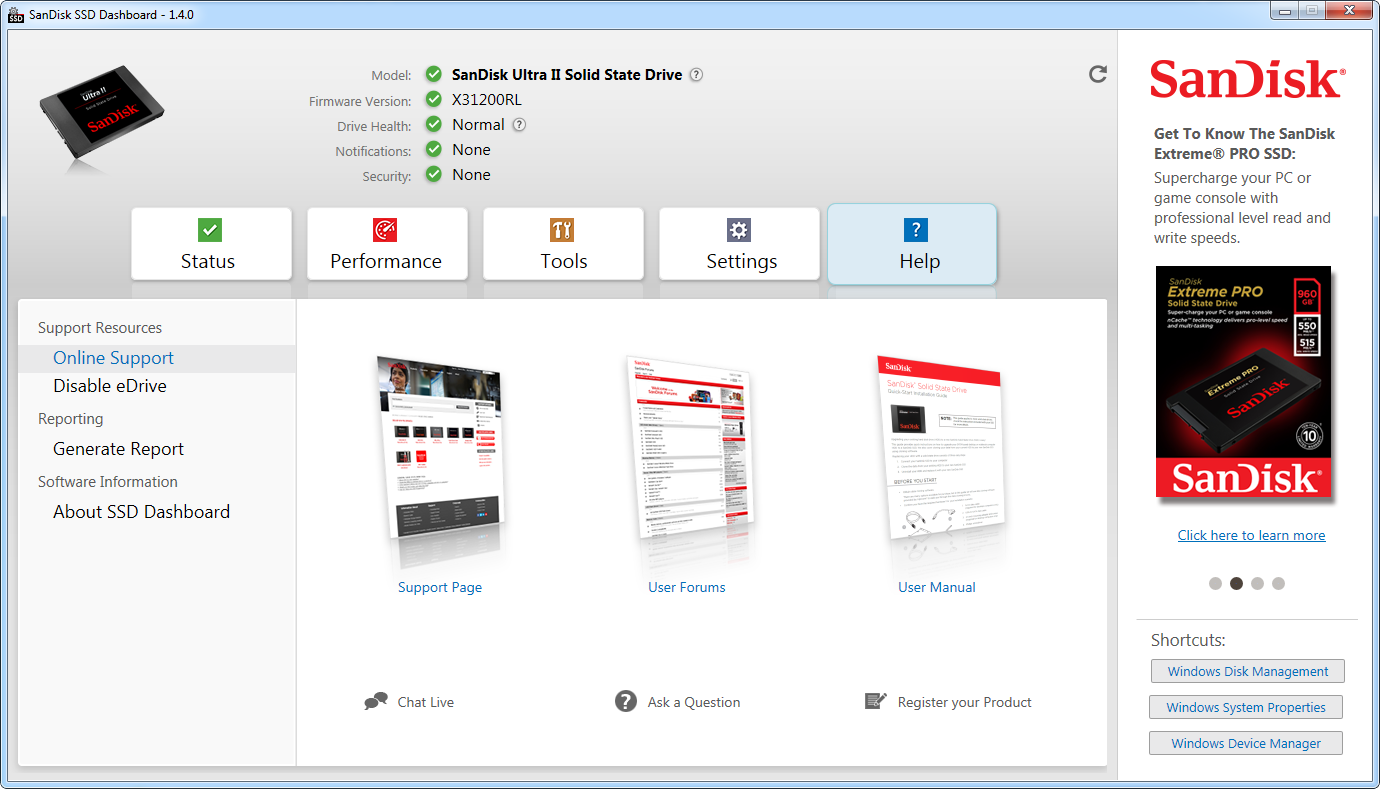Click the refresh icon near the drive info

click(x=1098, y=74)
